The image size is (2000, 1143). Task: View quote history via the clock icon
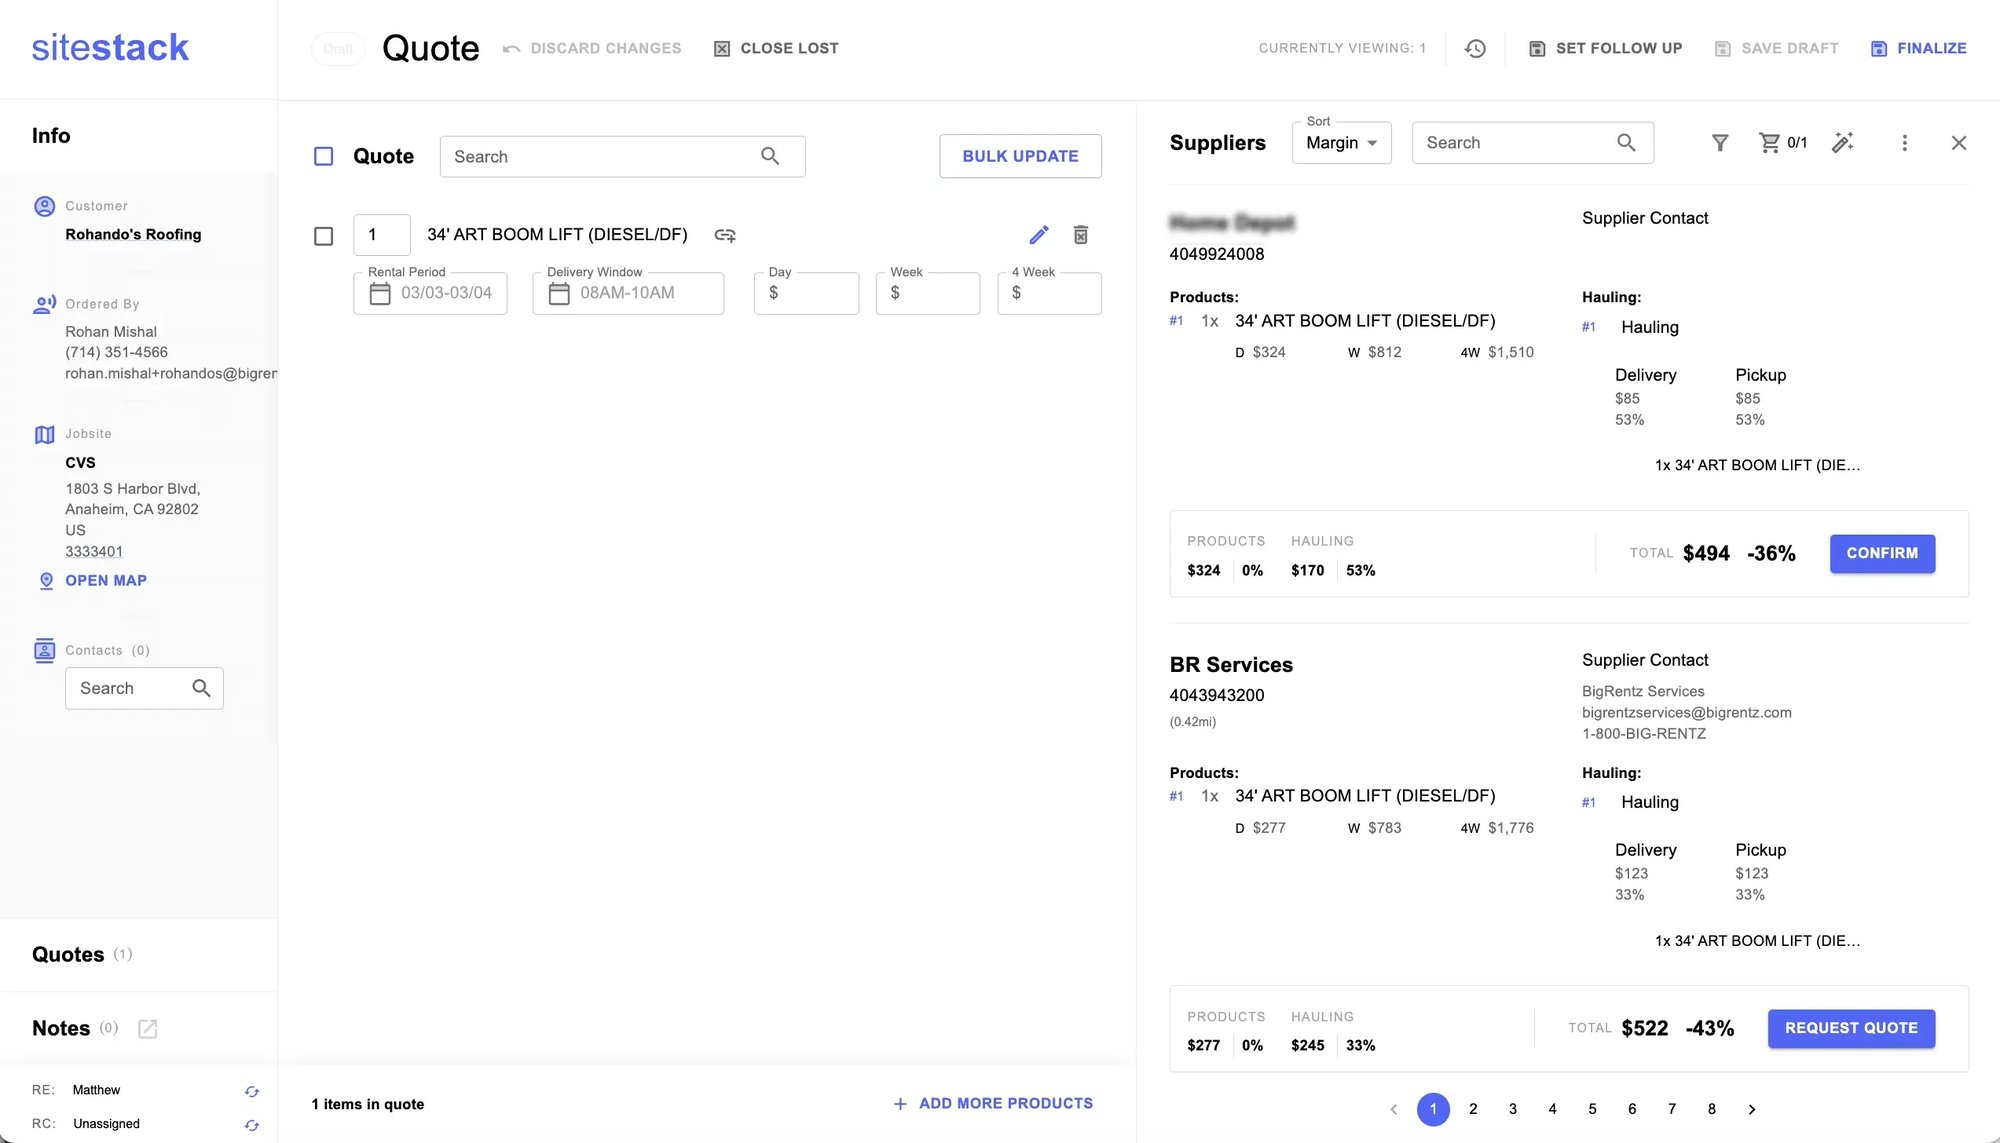[1475, 47]
